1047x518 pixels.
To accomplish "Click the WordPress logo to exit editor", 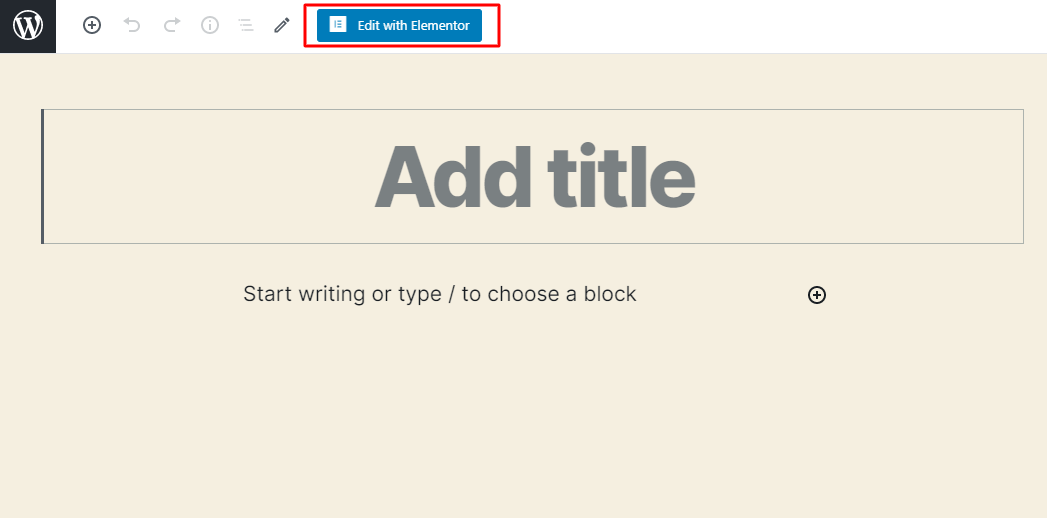I will 28,26.
